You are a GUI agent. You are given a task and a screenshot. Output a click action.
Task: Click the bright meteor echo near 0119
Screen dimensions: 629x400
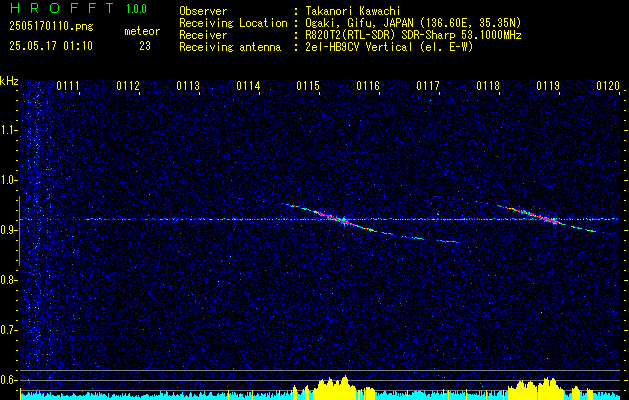pos(540,216)
